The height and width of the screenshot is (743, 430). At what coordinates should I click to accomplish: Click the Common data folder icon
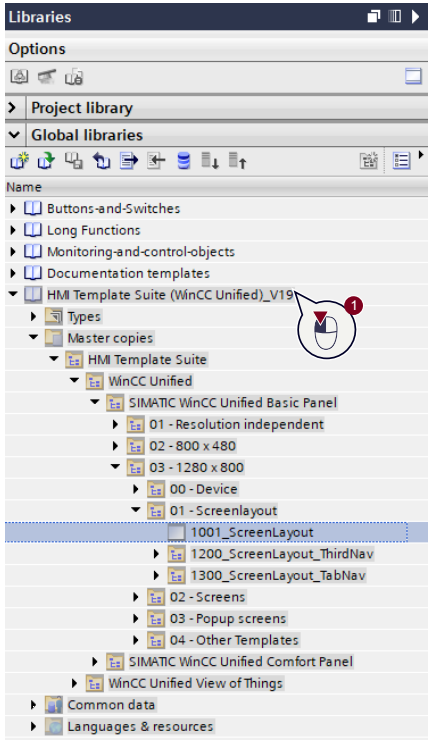coord(54,705)
